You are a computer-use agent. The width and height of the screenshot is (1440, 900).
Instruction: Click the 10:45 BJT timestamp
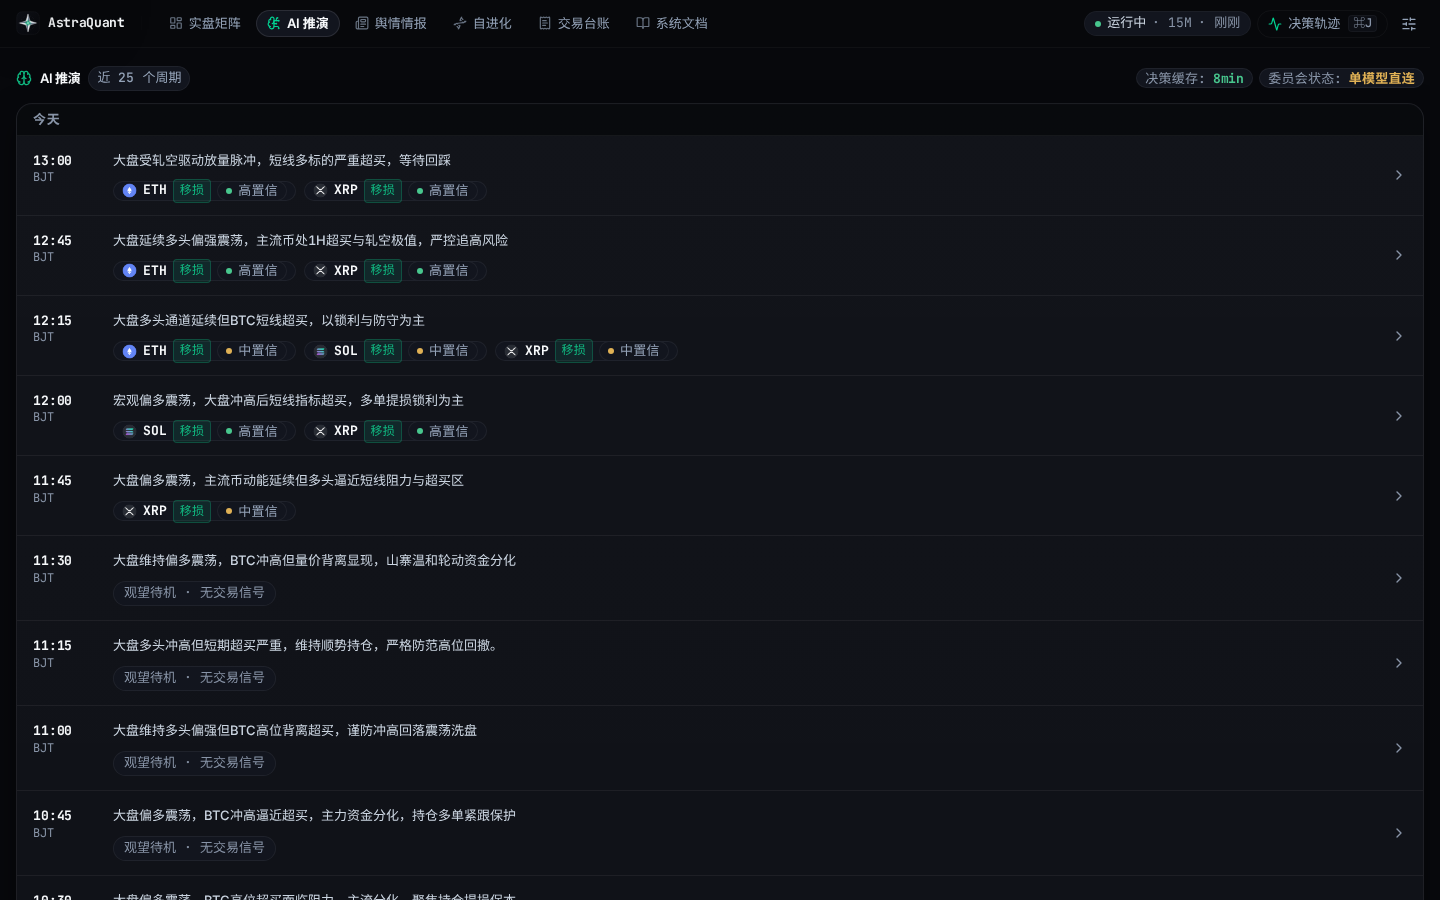52,822
